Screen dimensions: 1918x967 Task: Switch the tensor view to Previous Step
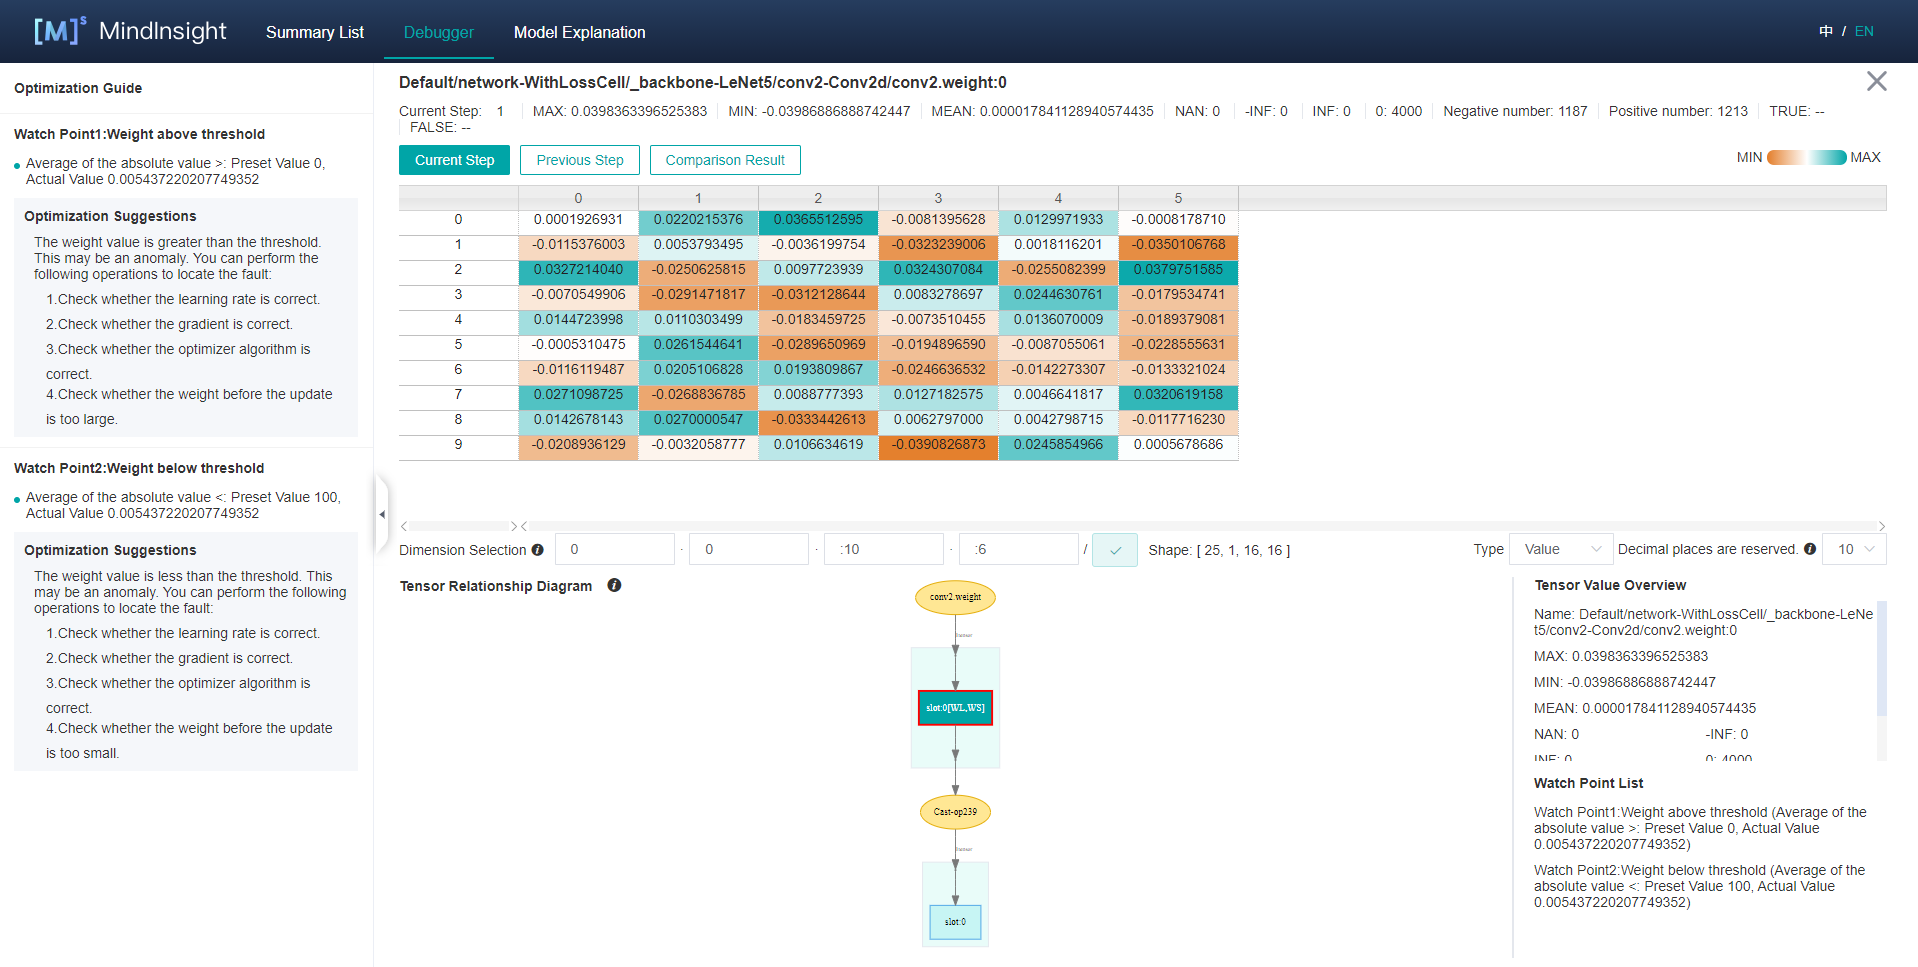(579, 160)
